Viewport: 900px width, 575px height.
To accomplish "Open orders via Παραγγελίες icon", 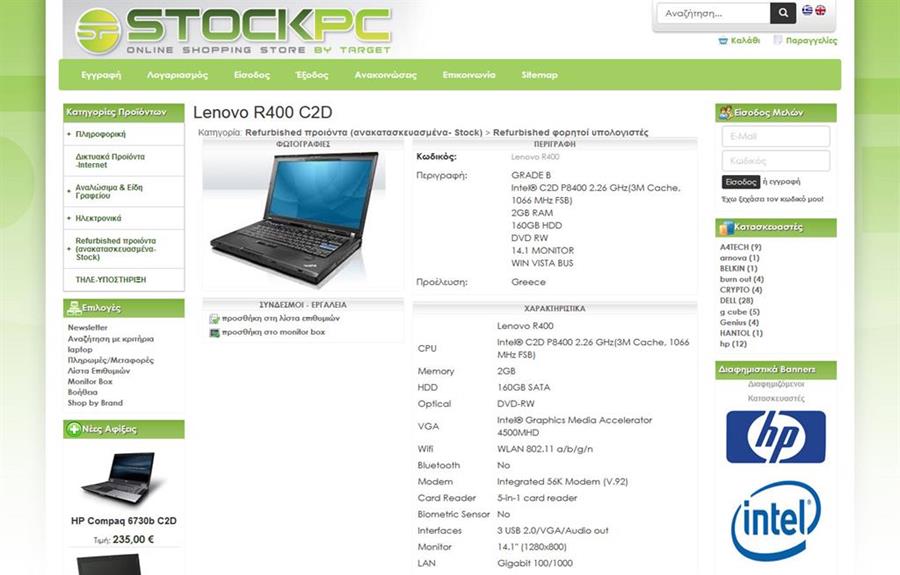I will [778, 40].
